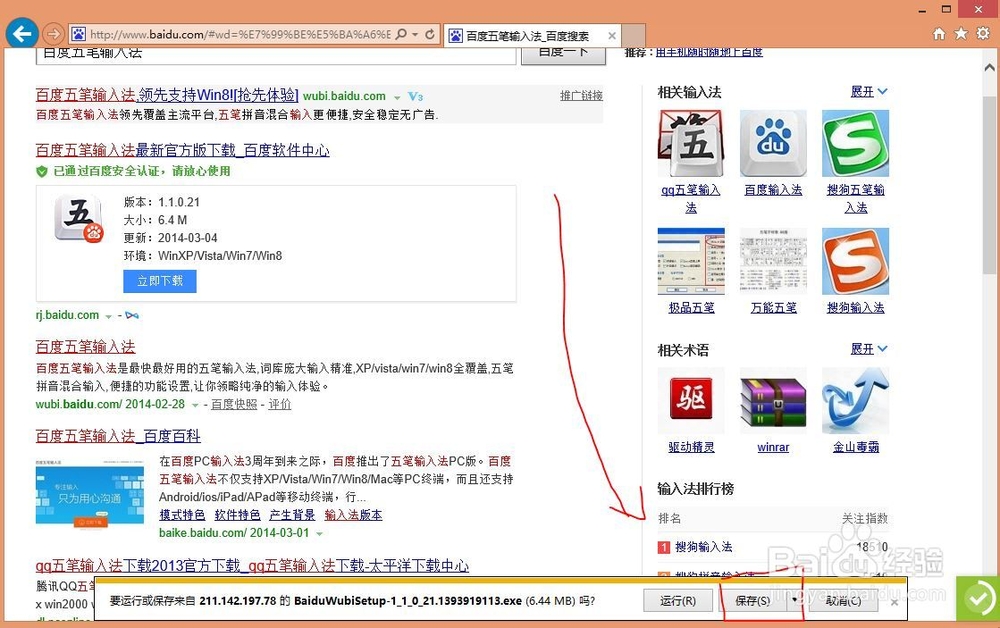Switch to the 百度五笔输入法_百度搜索 tab

point(527,36)
